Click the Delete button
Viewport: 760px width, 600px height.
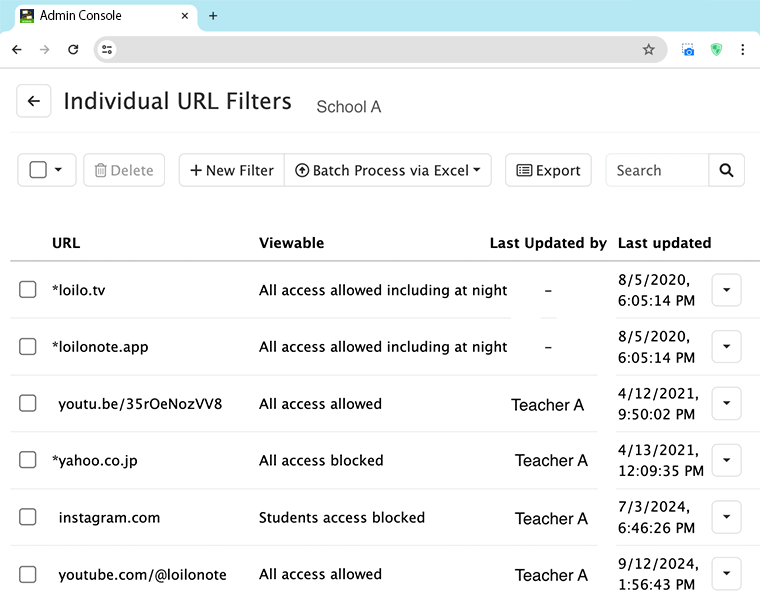[124, 170]
